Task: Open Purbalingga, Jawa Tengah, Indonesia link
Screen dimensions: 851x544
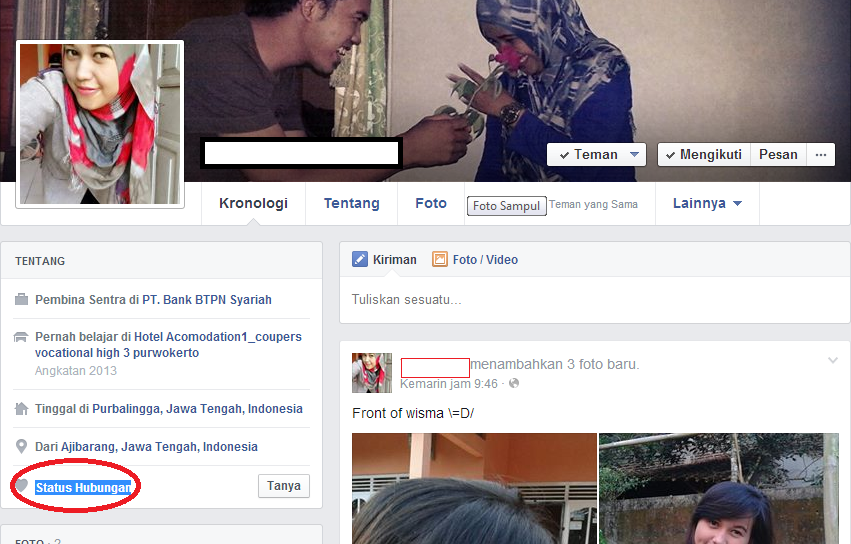Action: point(198,409)
